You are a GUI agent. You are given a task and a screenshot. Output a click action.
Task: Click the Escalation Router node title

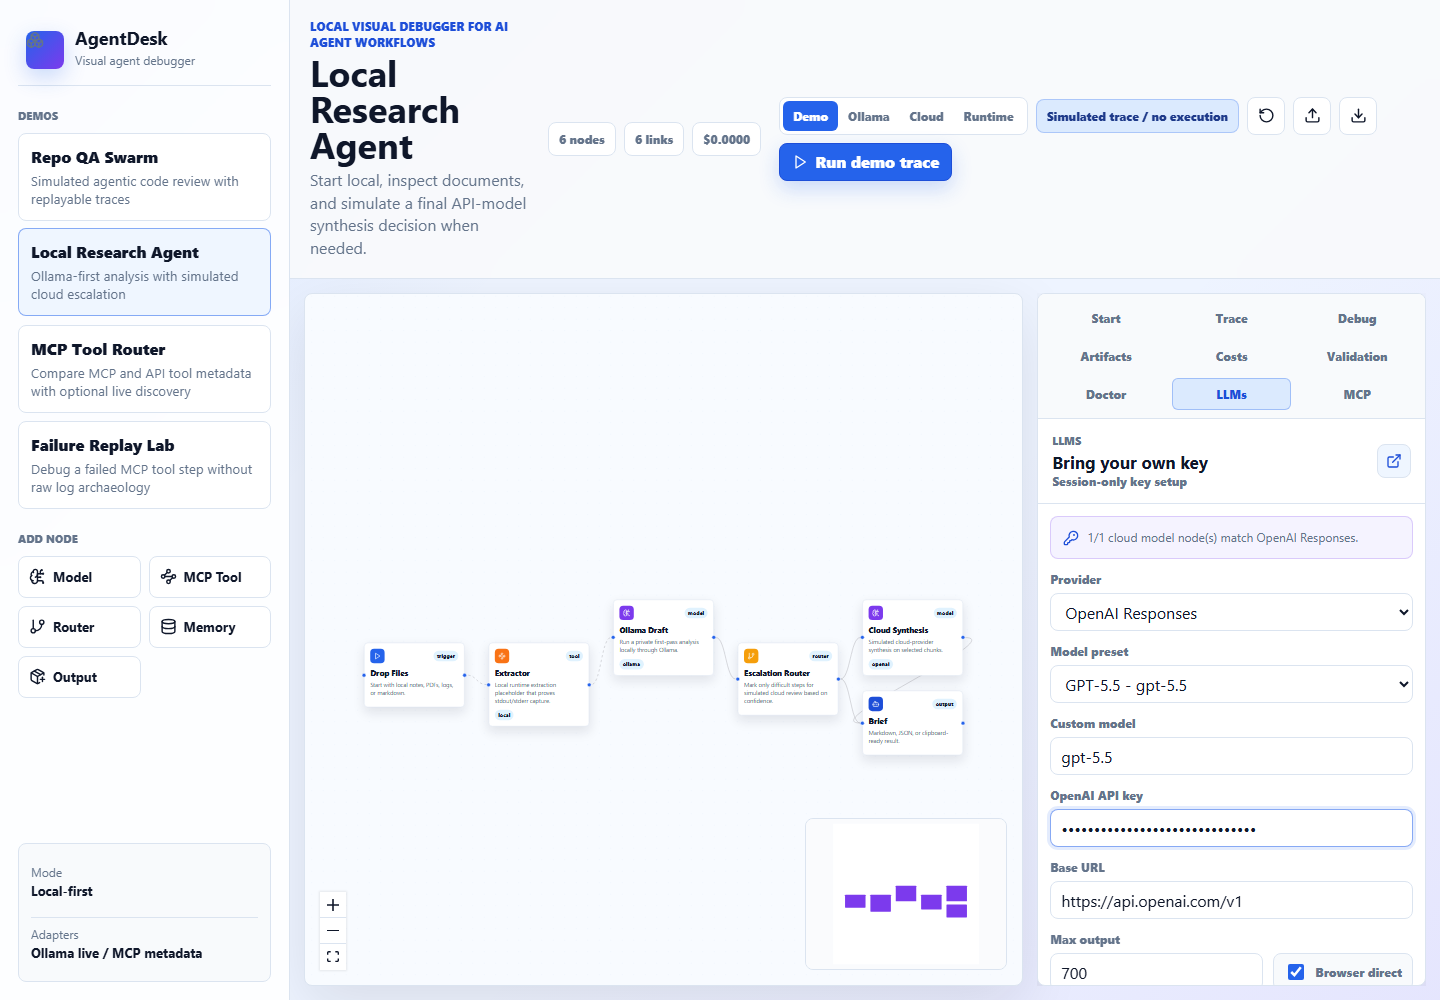click(777, 673)
